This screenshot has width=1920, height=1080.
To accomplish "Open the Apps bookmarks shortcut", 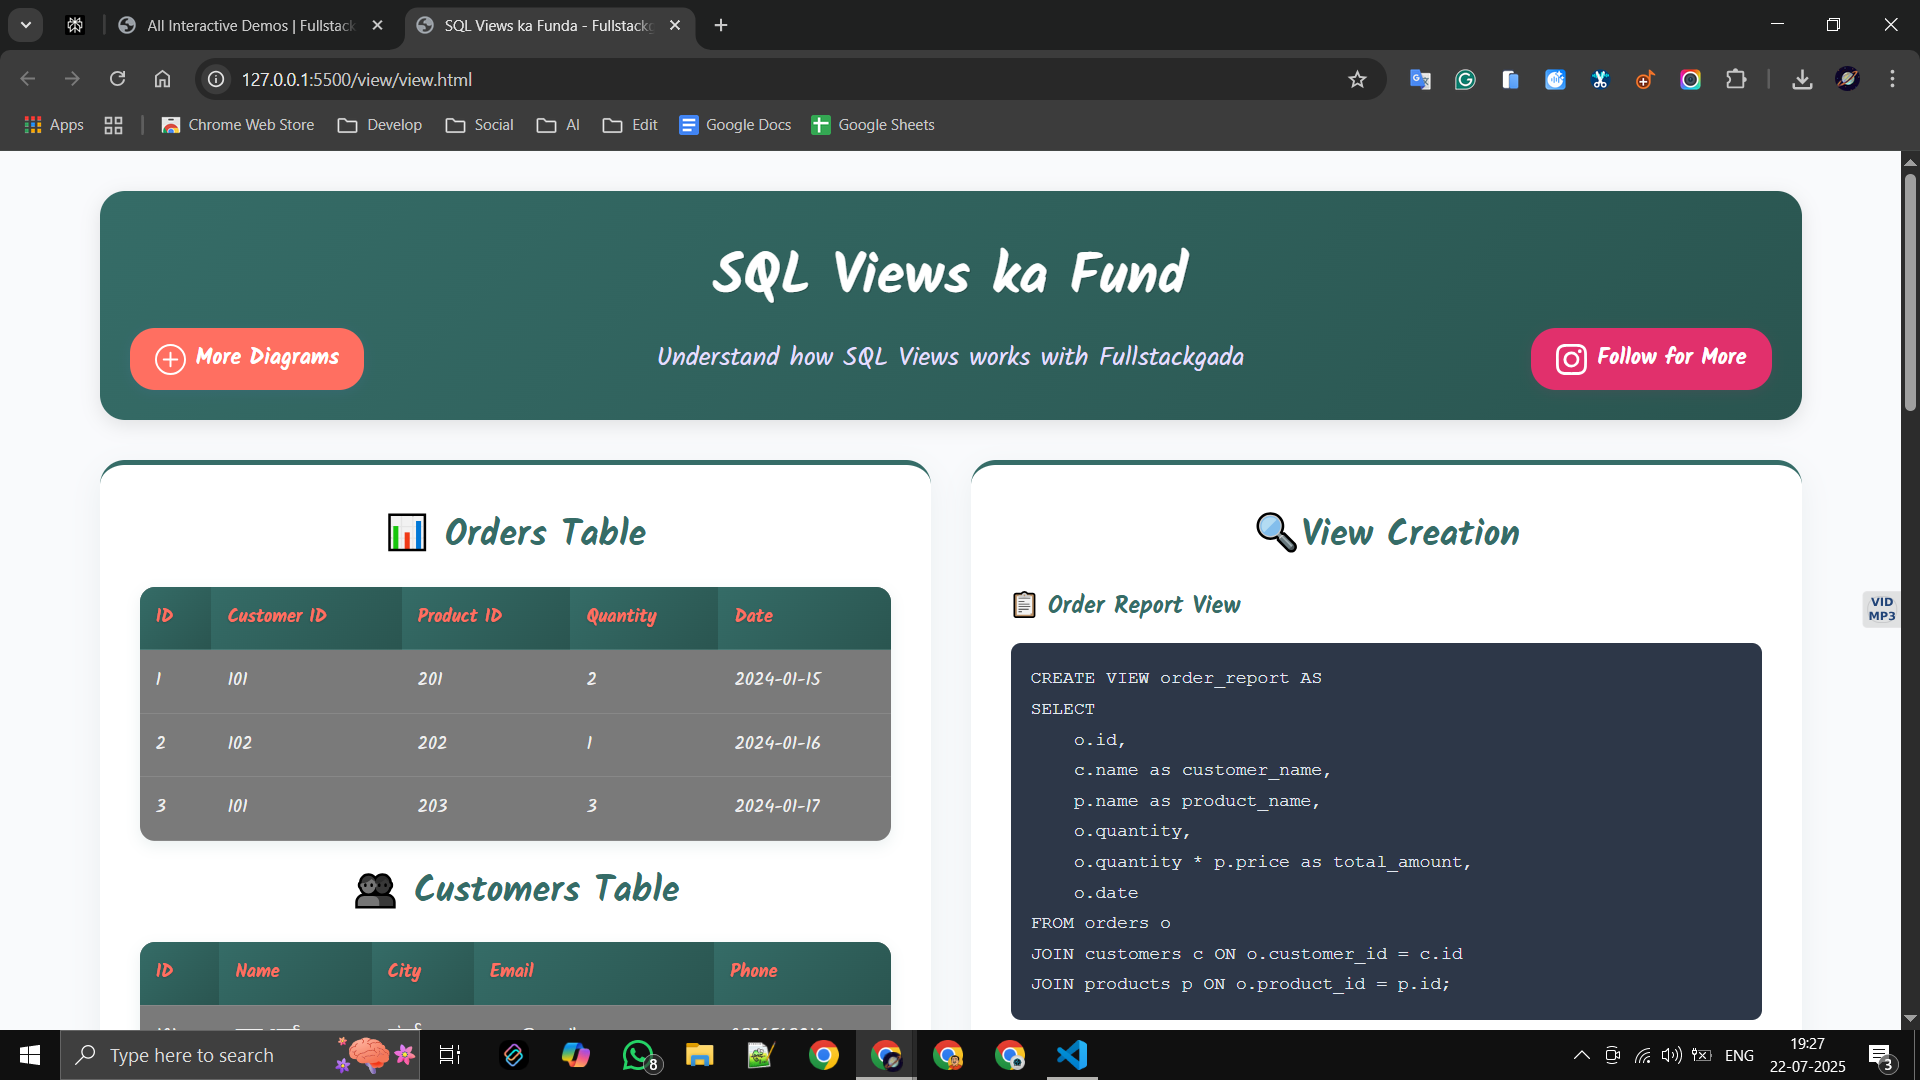I will click(x=54, y=125).
